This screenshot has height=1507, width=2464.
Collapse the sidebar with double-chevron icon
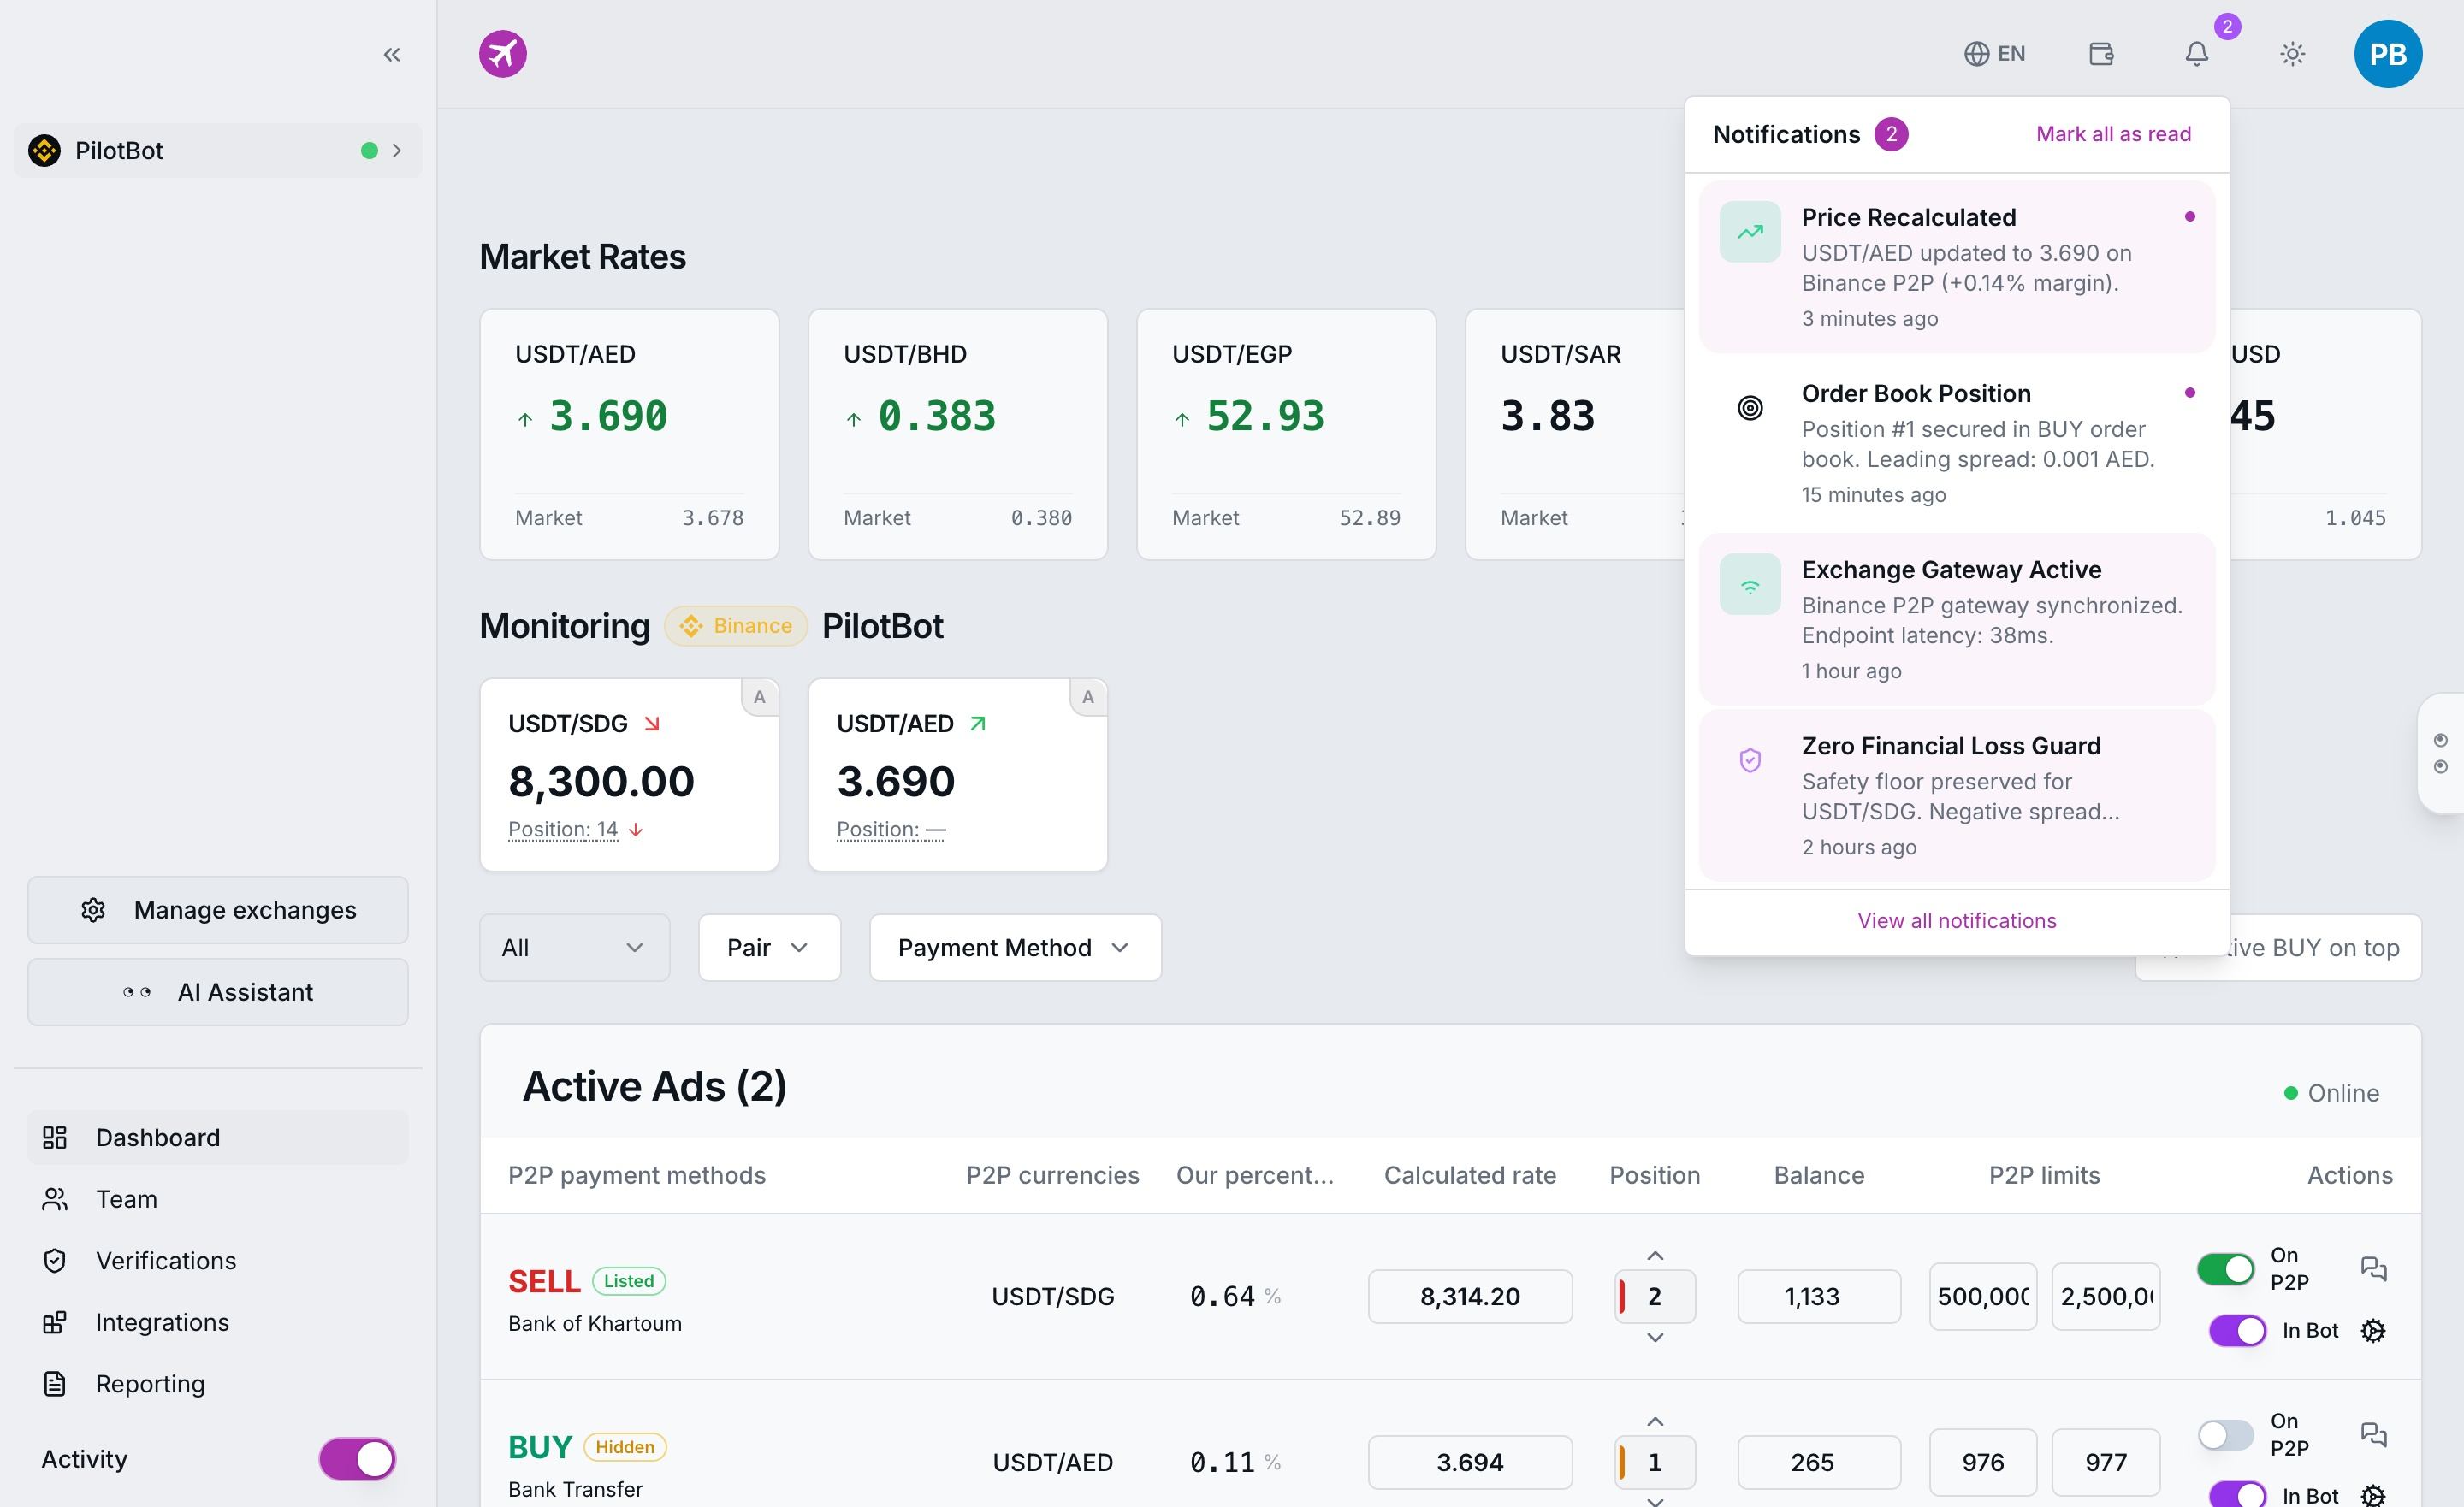pyautogui.click(x=392, y=55)
